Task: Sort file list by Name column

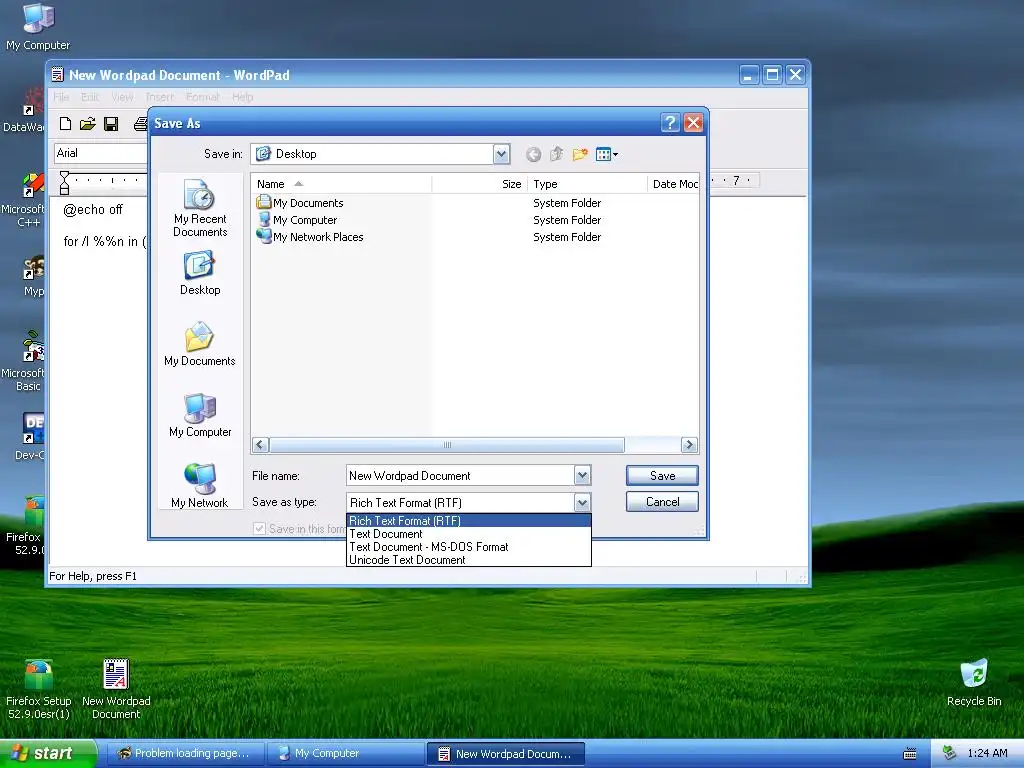Action: (x=341, y=184)
